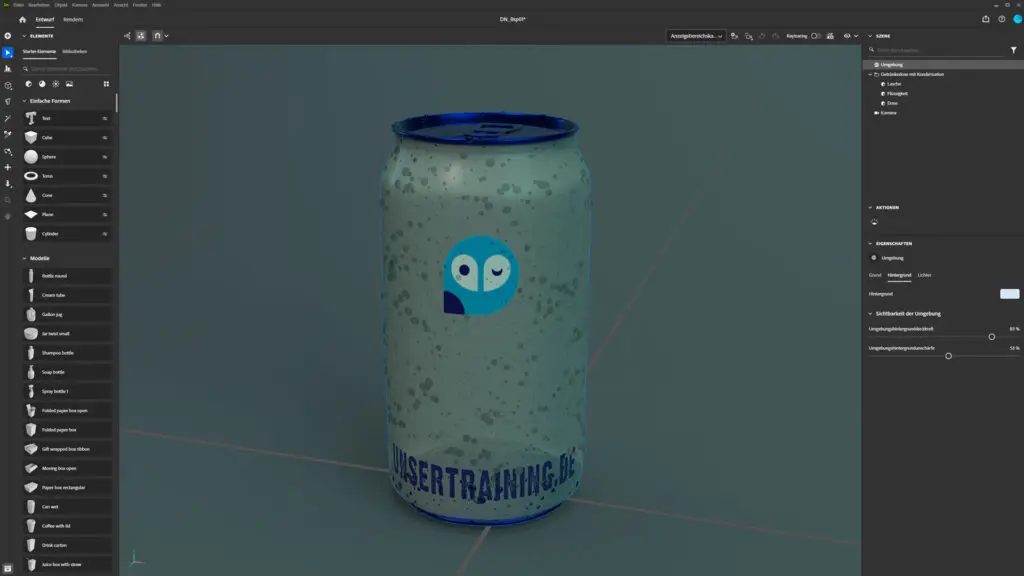
Task: Click the action icon under Aktionen
Action: [x=874, y=222]
